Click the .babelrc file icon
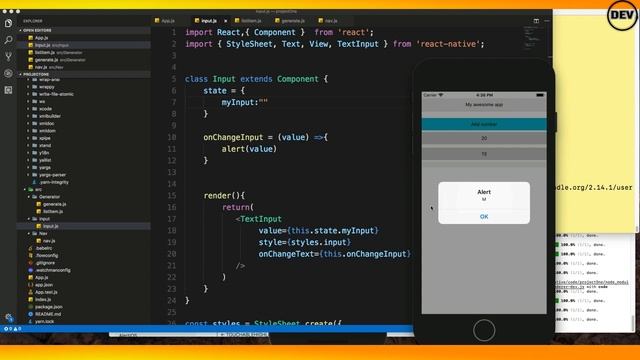The width and height of the screenshot is (640, 360). point(31,248)
